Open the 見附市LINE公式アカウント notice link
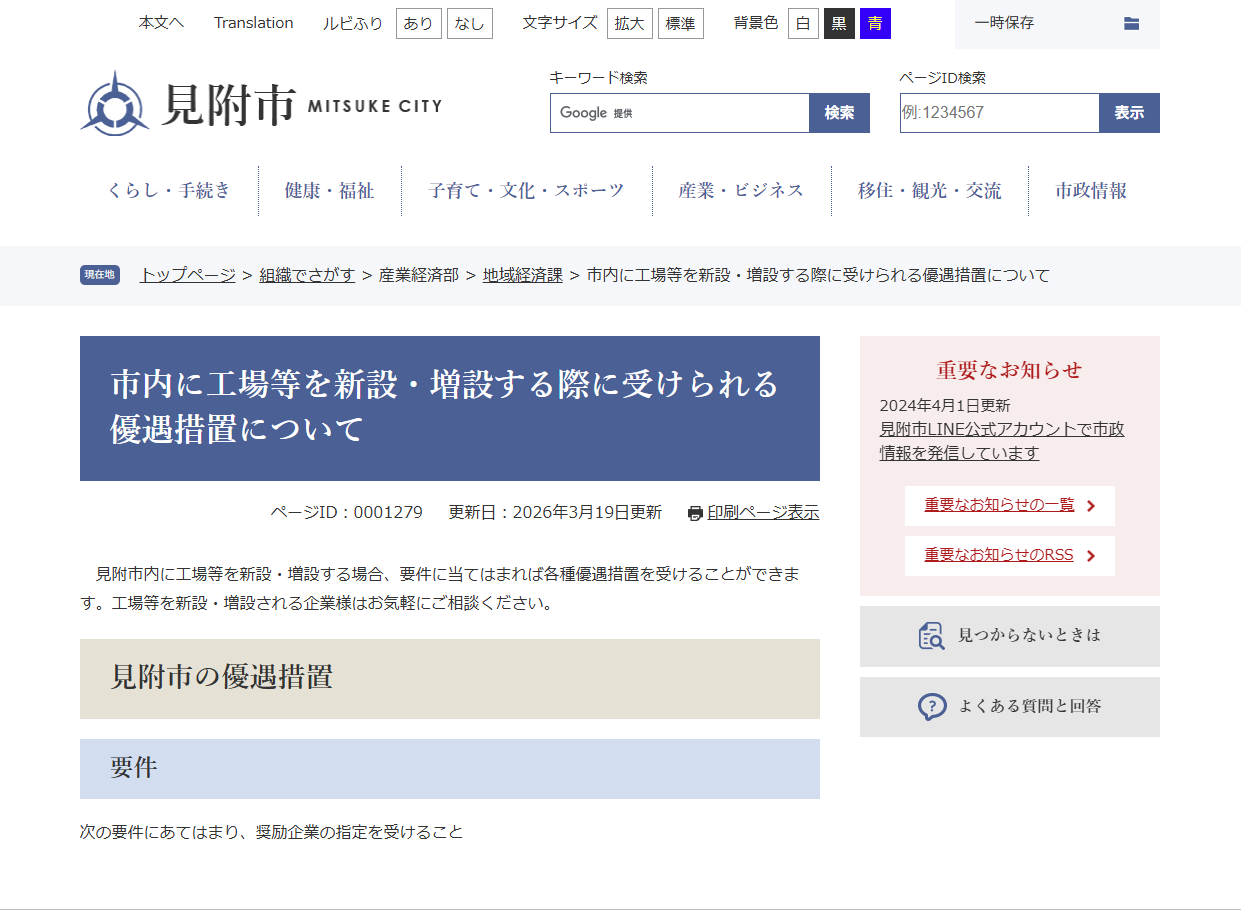Viewport: 1241px width, 910px height. point(1002,441)
